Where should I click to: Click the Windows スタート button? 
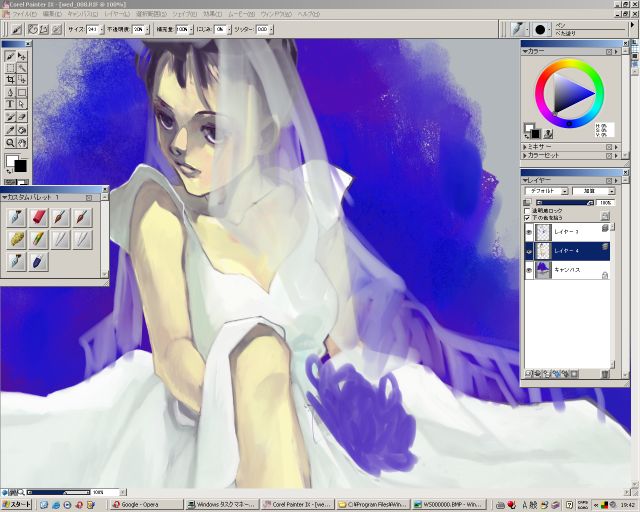click(17, 505)
